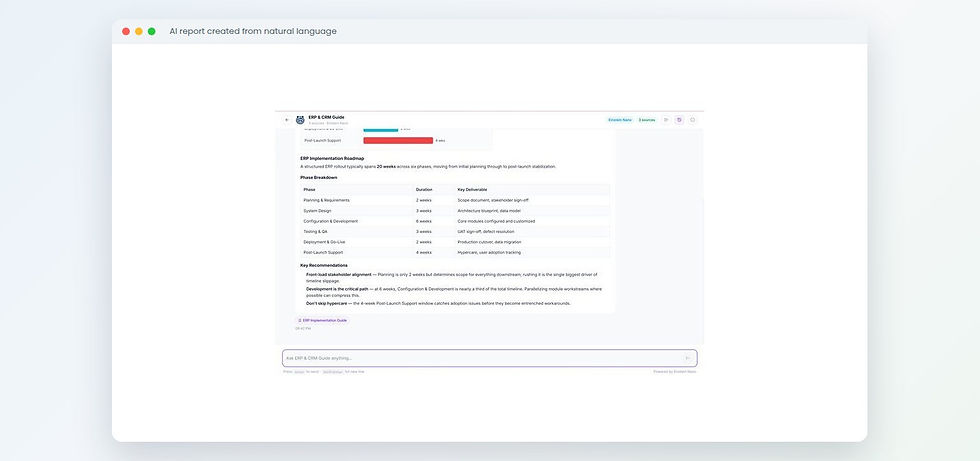Click the Phase column header

coord(309,189)
